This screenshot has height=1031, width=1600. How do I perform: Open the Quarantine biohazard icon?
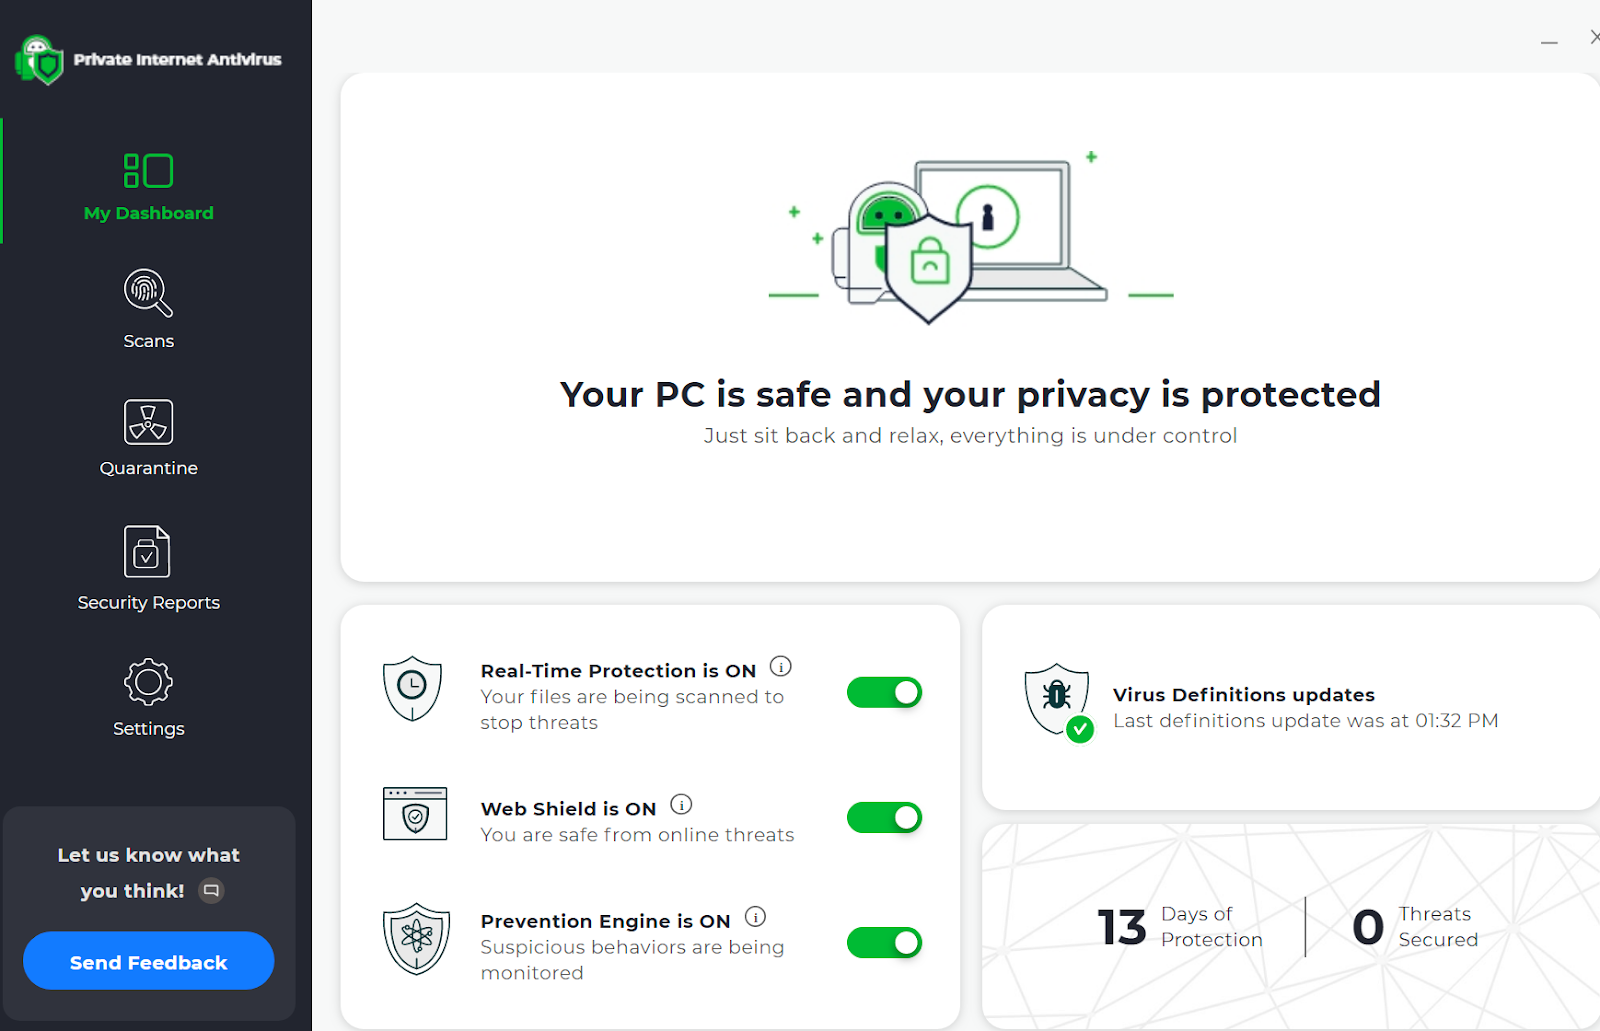[x=148, y=422]
